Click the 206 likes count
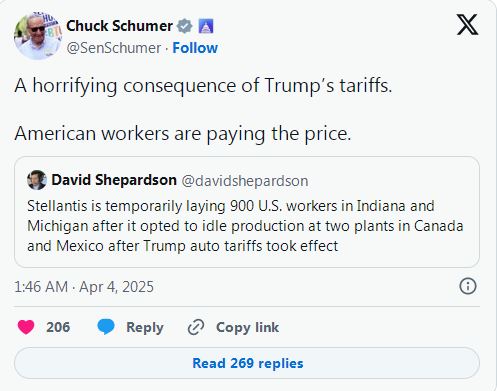This screenshot has width=497, height=391. pyautogui.click(x=58, y=327)
